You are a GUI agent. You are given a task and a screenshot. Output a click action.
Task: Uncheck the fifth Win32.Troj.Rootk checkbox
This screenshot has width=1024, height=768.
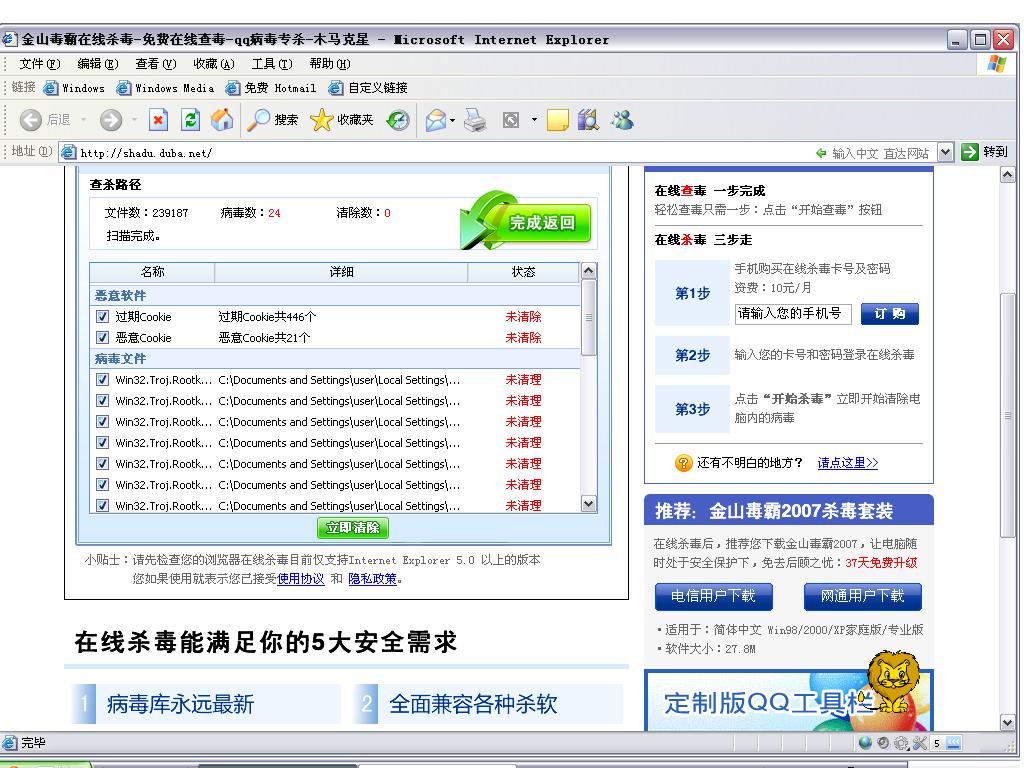102,463
